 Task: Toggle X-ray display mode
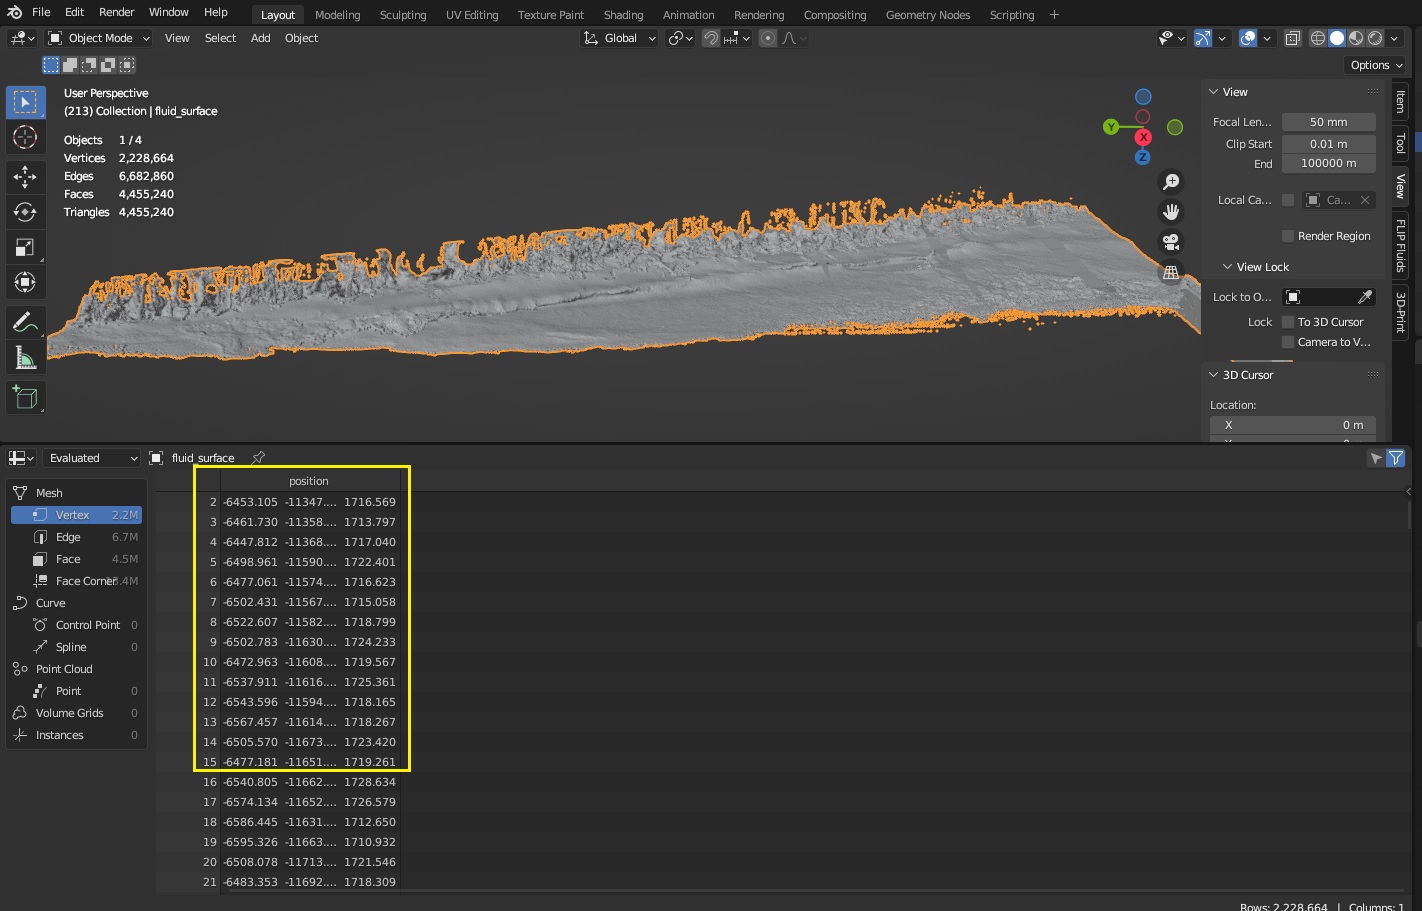tap(1292, 38)
